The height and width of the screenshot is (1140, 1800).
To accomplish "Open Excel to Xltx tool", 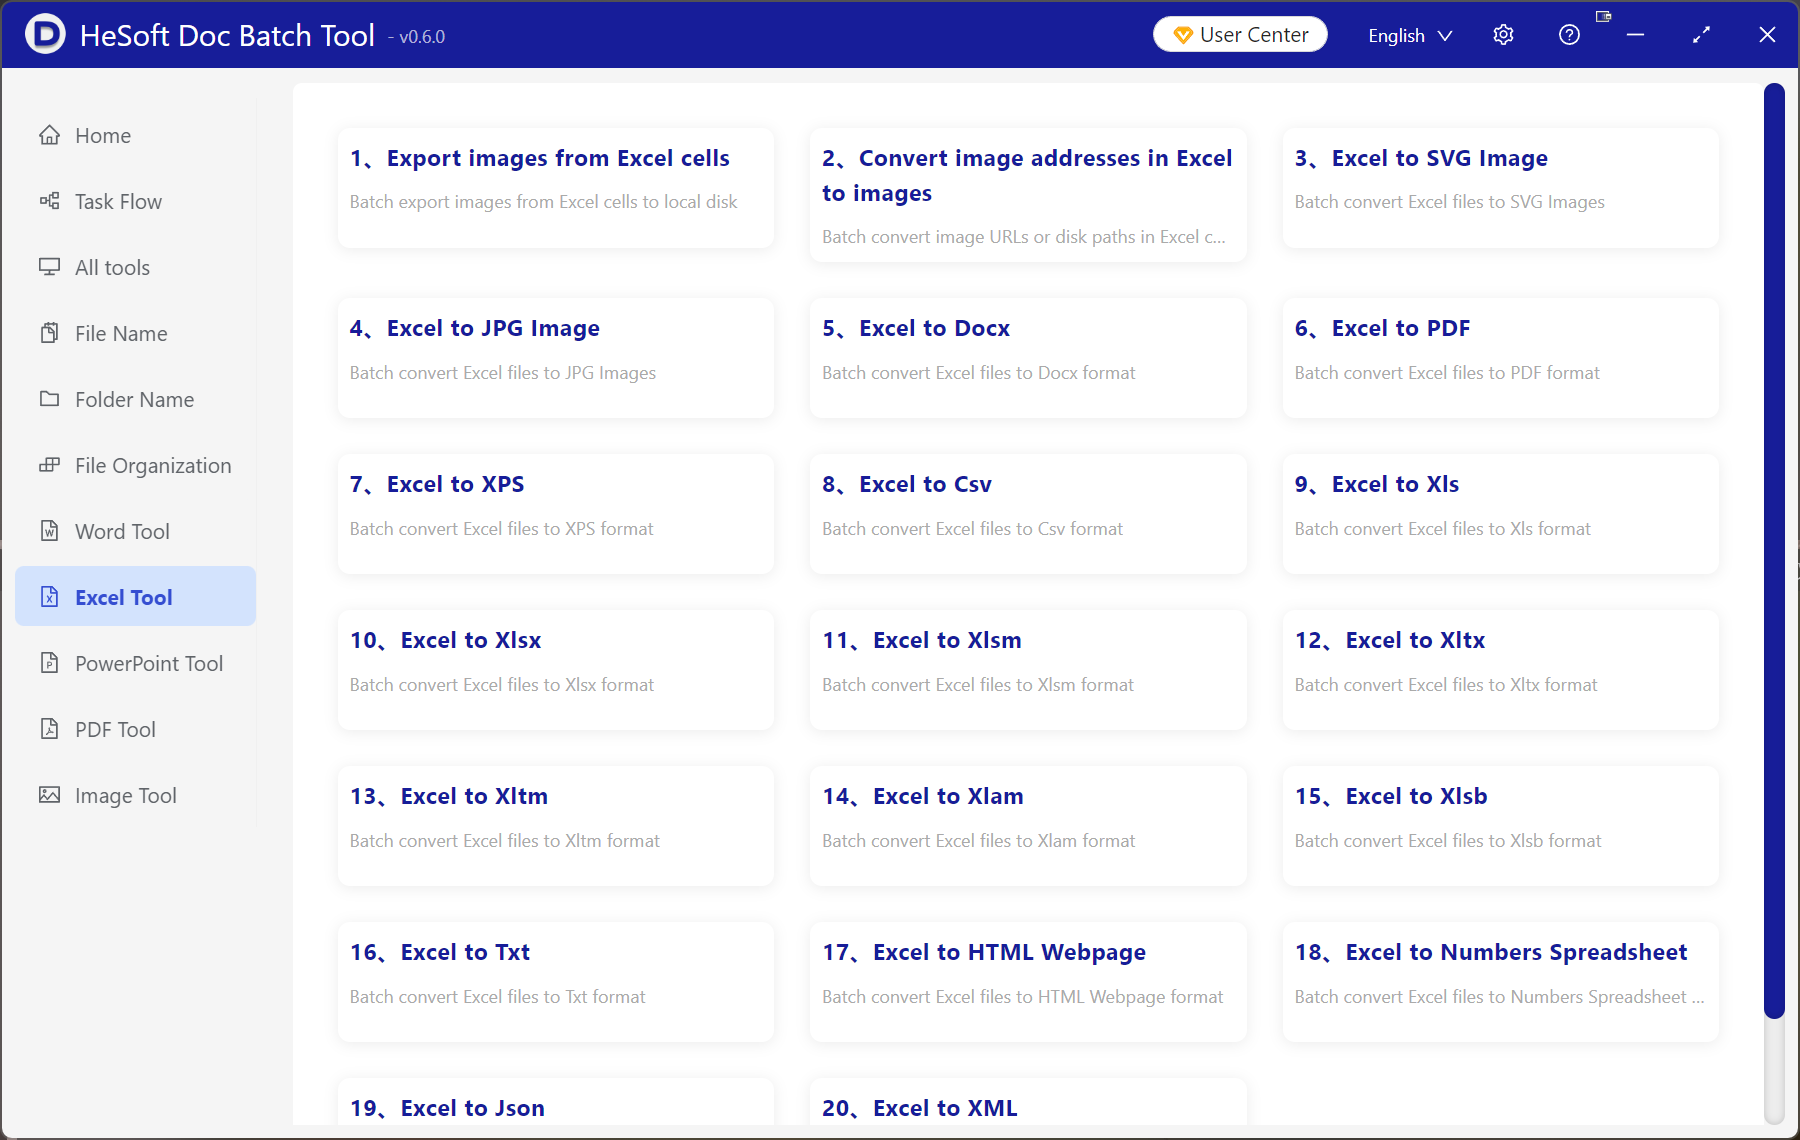I will pyautogui.click(x=1501, y=670).
